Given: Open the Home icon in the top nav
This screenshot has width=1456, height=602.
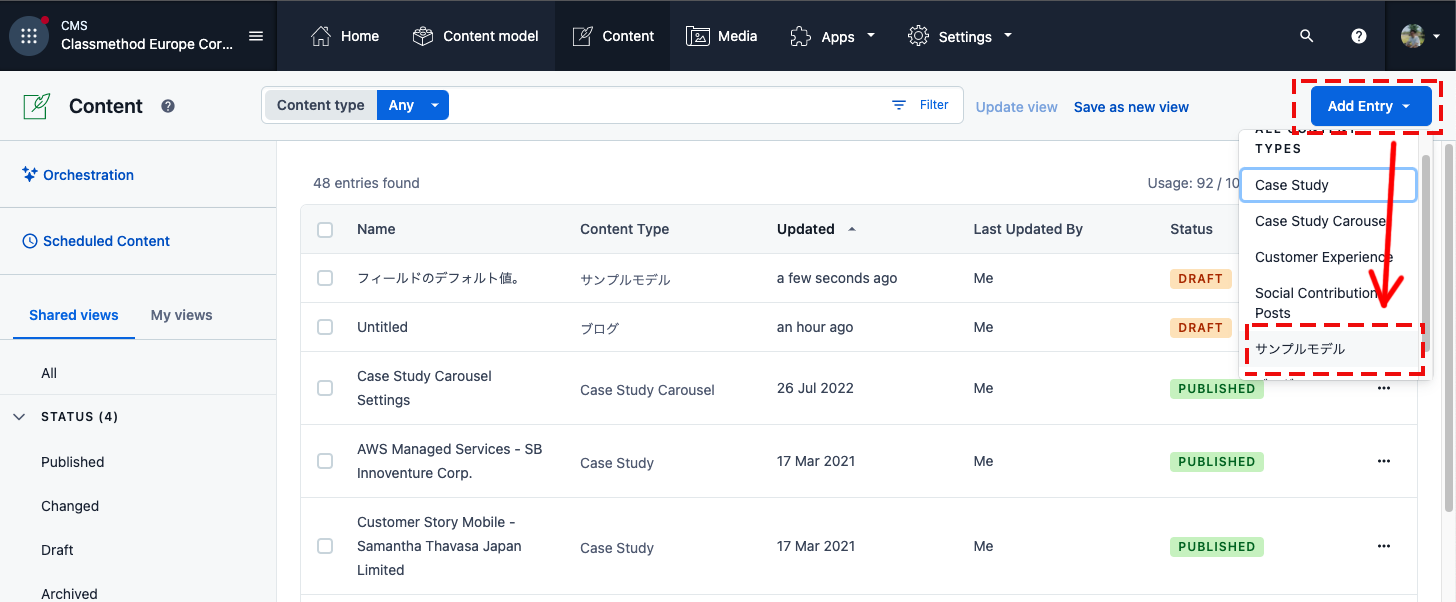Looking at the screenshot, I should click(x=320, y=35).
